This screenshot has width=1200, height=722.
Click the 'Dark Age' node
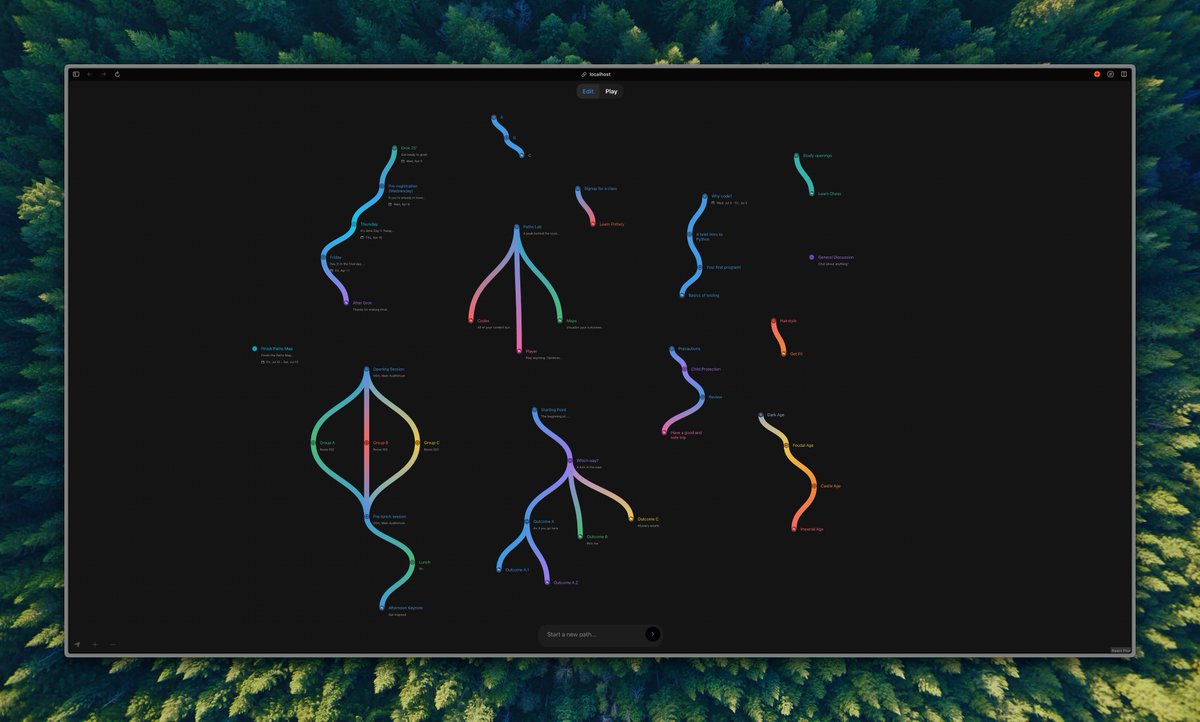[761, 415]
